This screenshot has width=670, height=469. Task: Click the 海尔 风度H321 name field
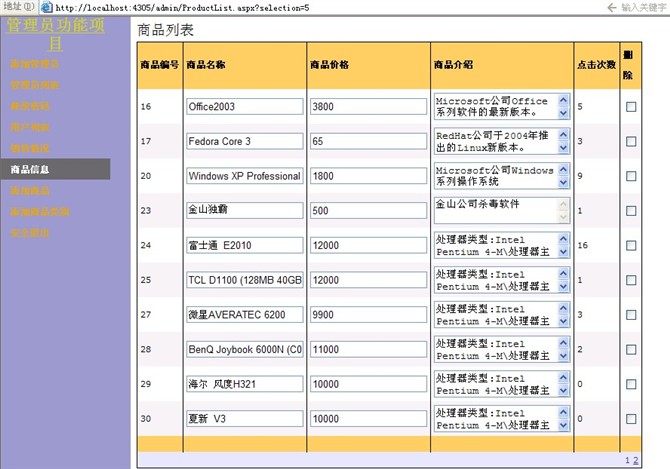(245, 384)
